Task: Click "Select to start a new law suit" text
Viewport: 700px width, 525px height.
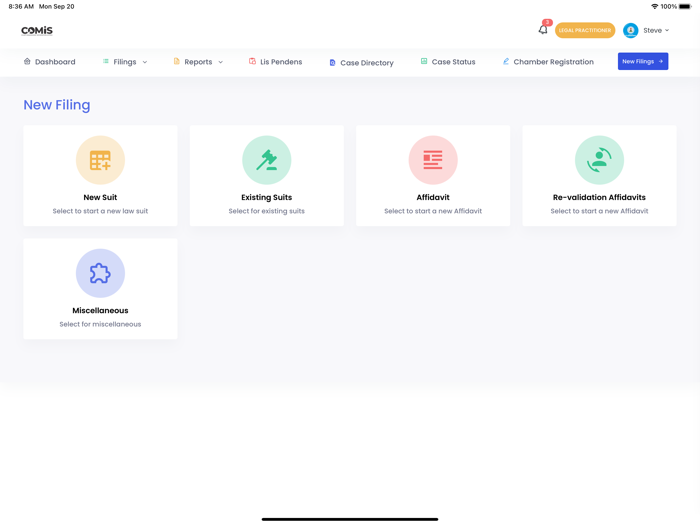Action: (x=100, y=211)
